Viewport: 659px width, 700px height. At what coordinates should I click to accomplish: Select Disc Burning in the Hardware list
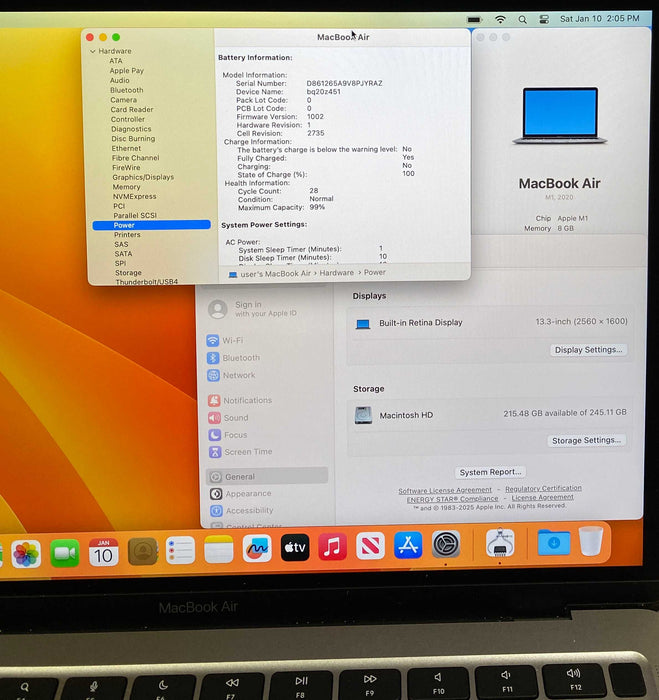click(x=133, y=139)
